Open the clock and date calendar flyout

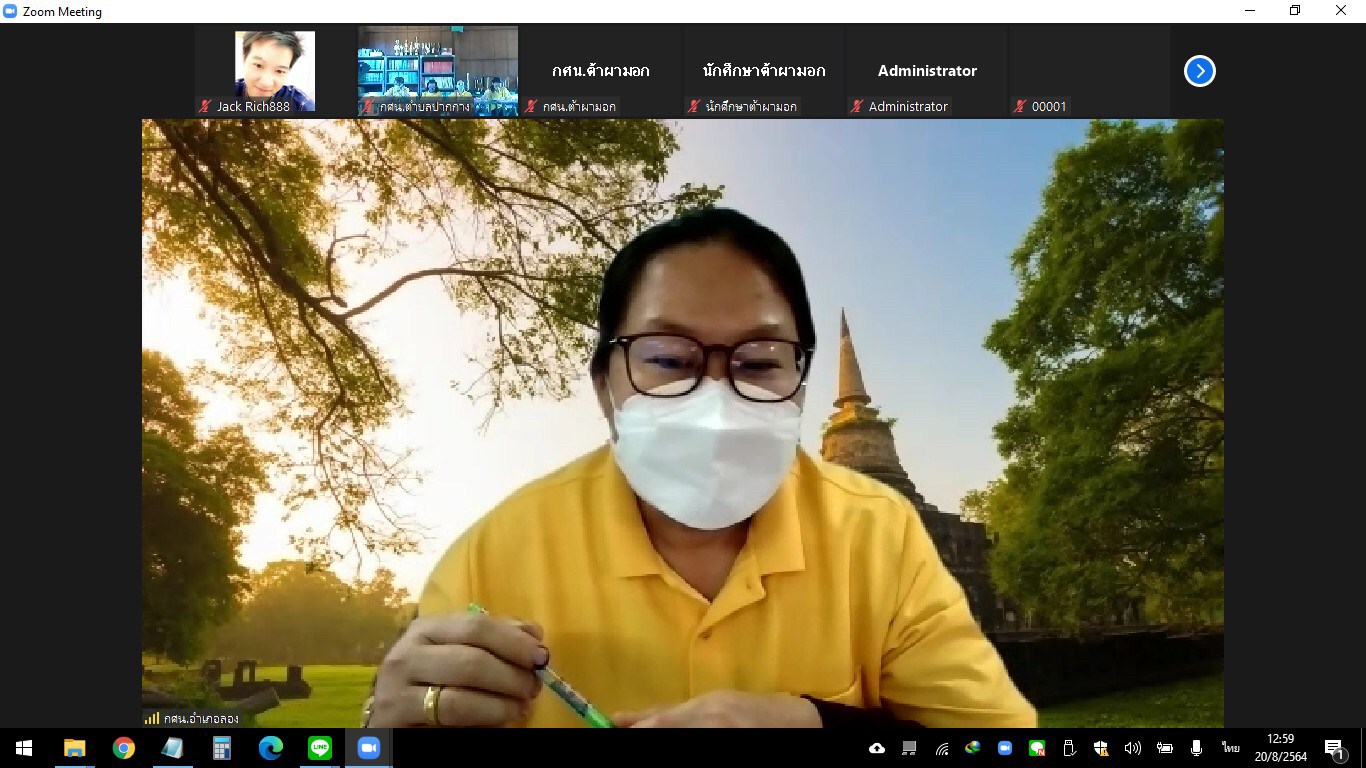(1280, 748)
